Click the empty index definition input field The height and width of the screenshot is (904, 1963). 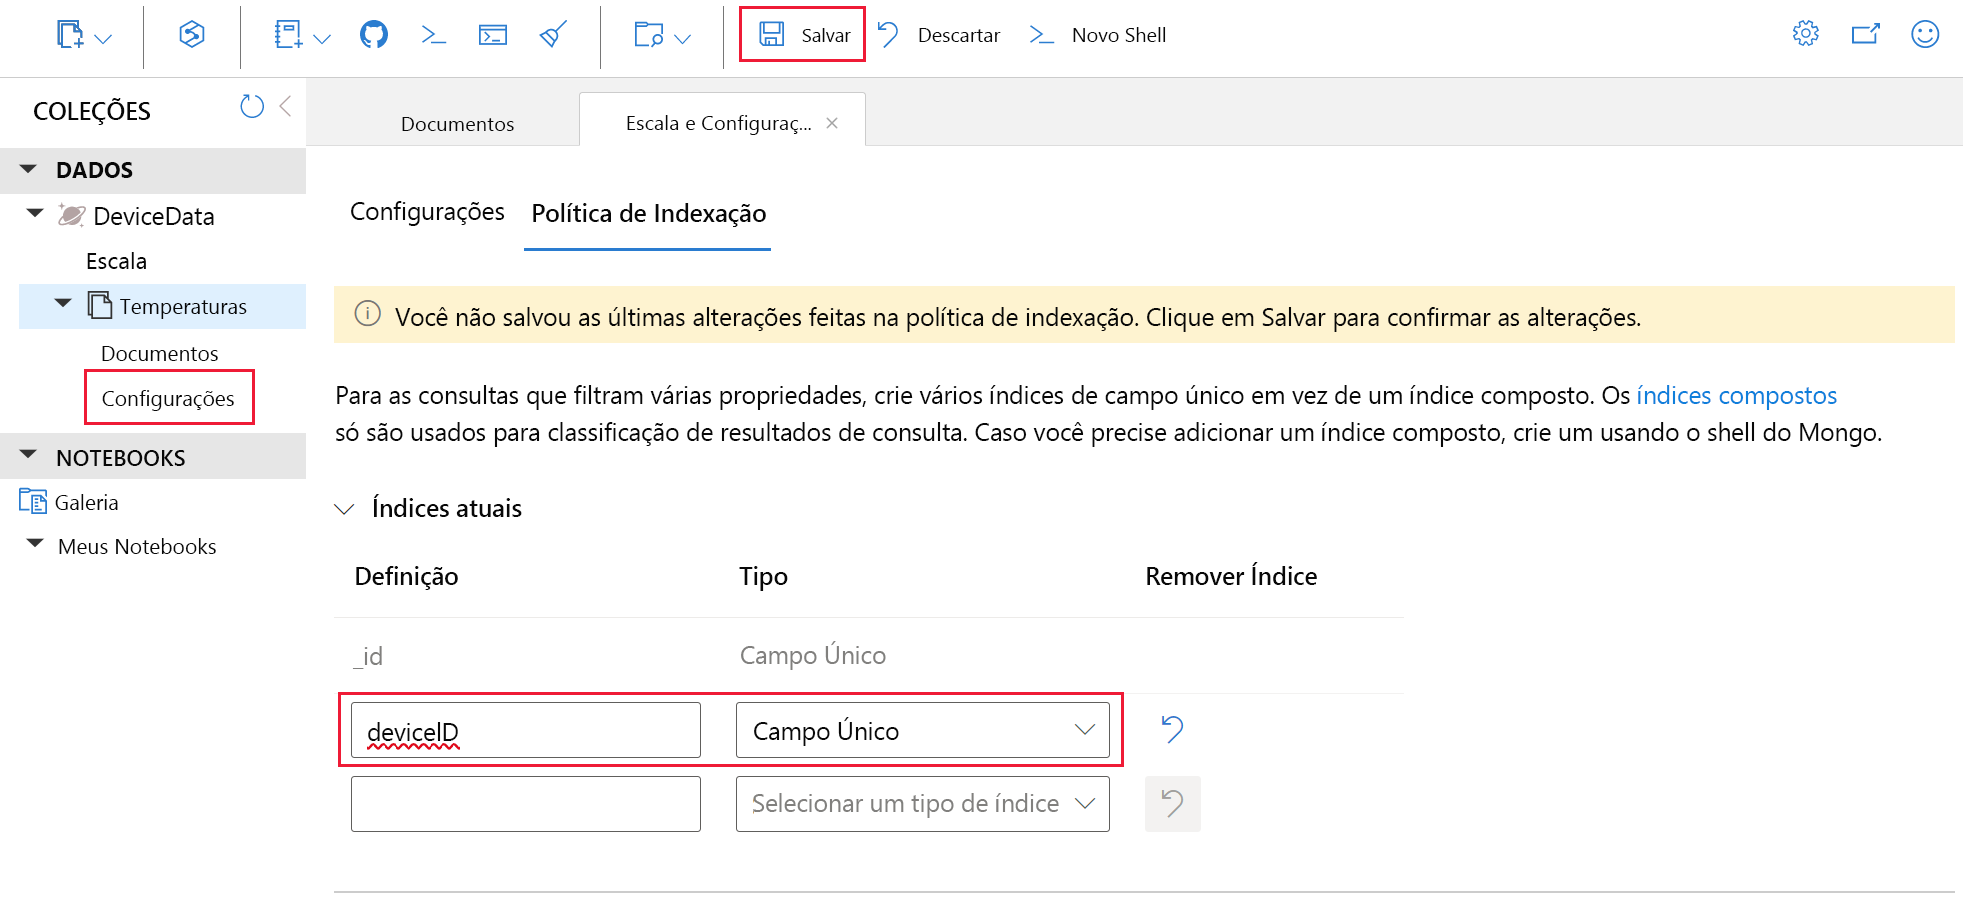click(x=525, y=803)
